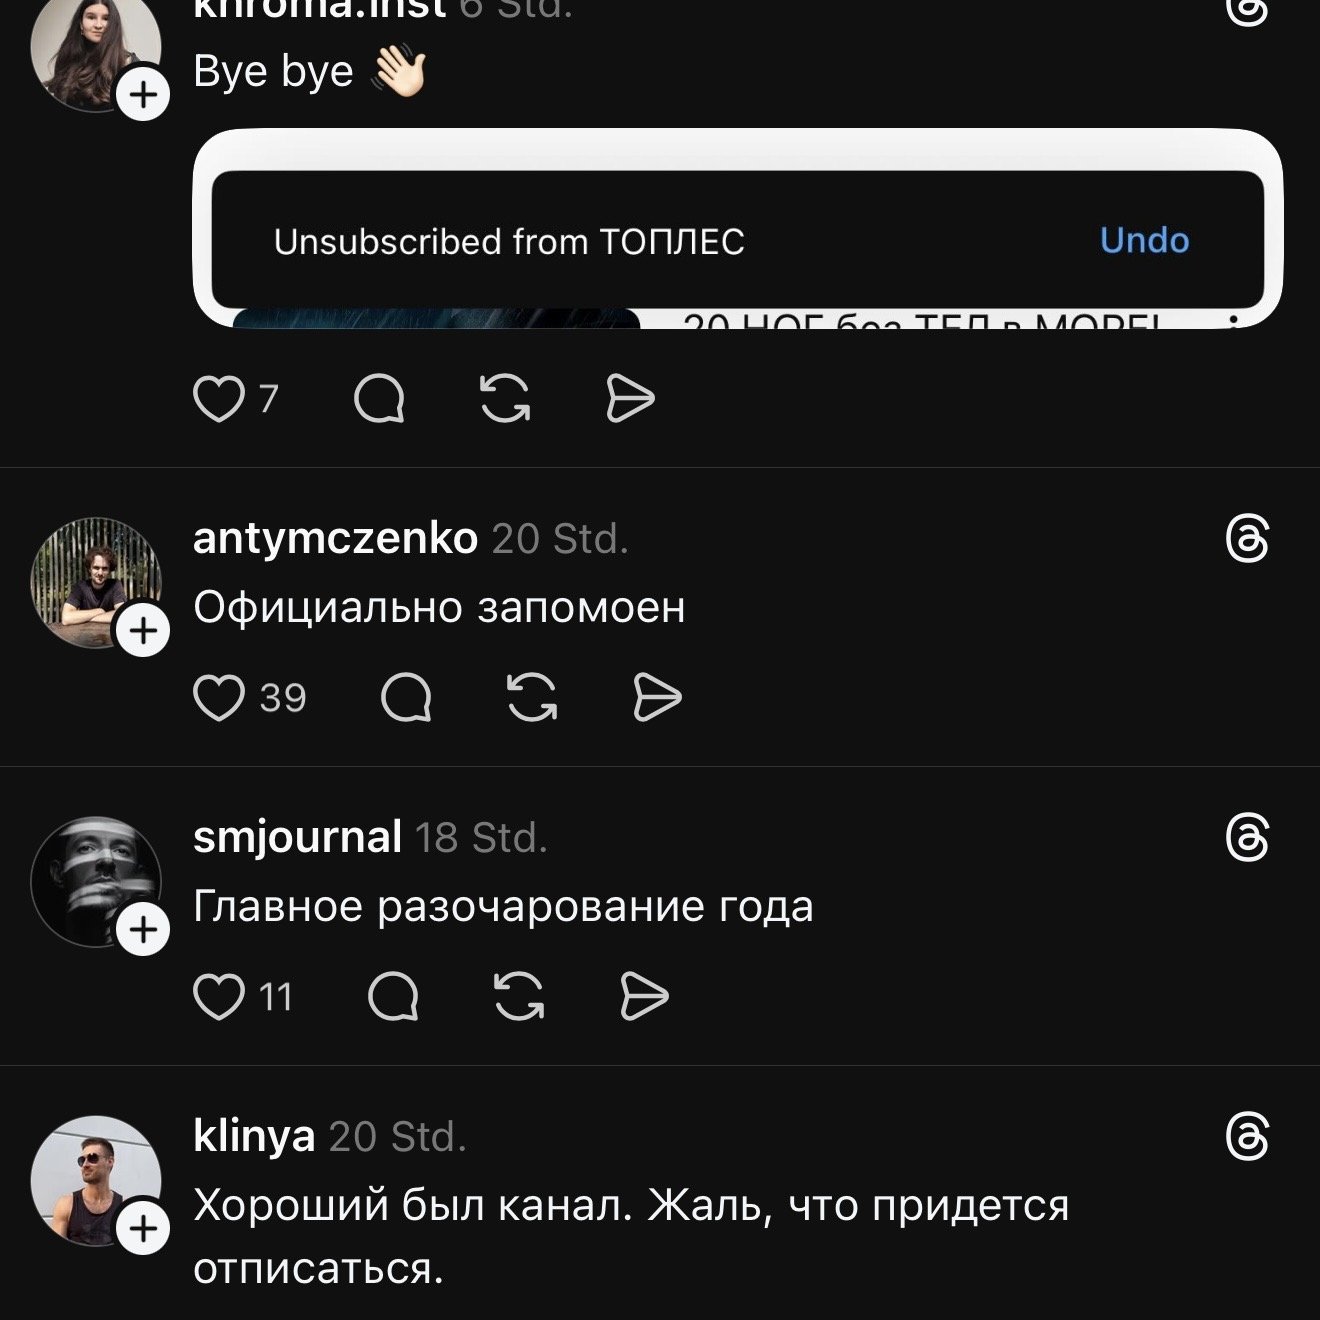Viewport: 1320px width, 1320px height.
Task: Tap Undo in the unsubscribed screenshot
Action: tap(1144, 241)
